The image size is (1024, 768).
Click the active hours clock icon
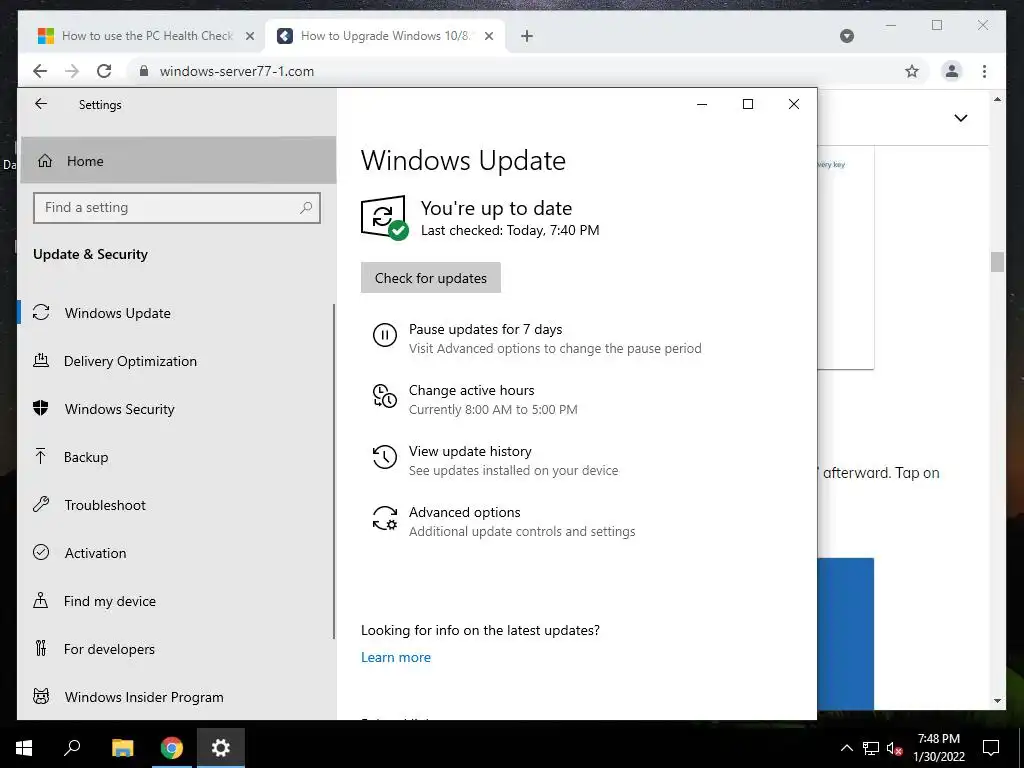tap(385, 396)
